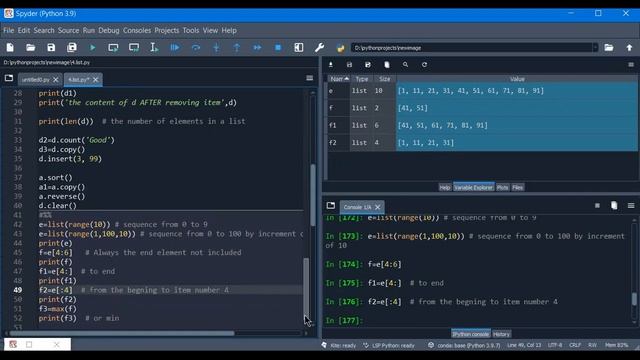
Task: Switch to the History tab
Action: (501, 334)
